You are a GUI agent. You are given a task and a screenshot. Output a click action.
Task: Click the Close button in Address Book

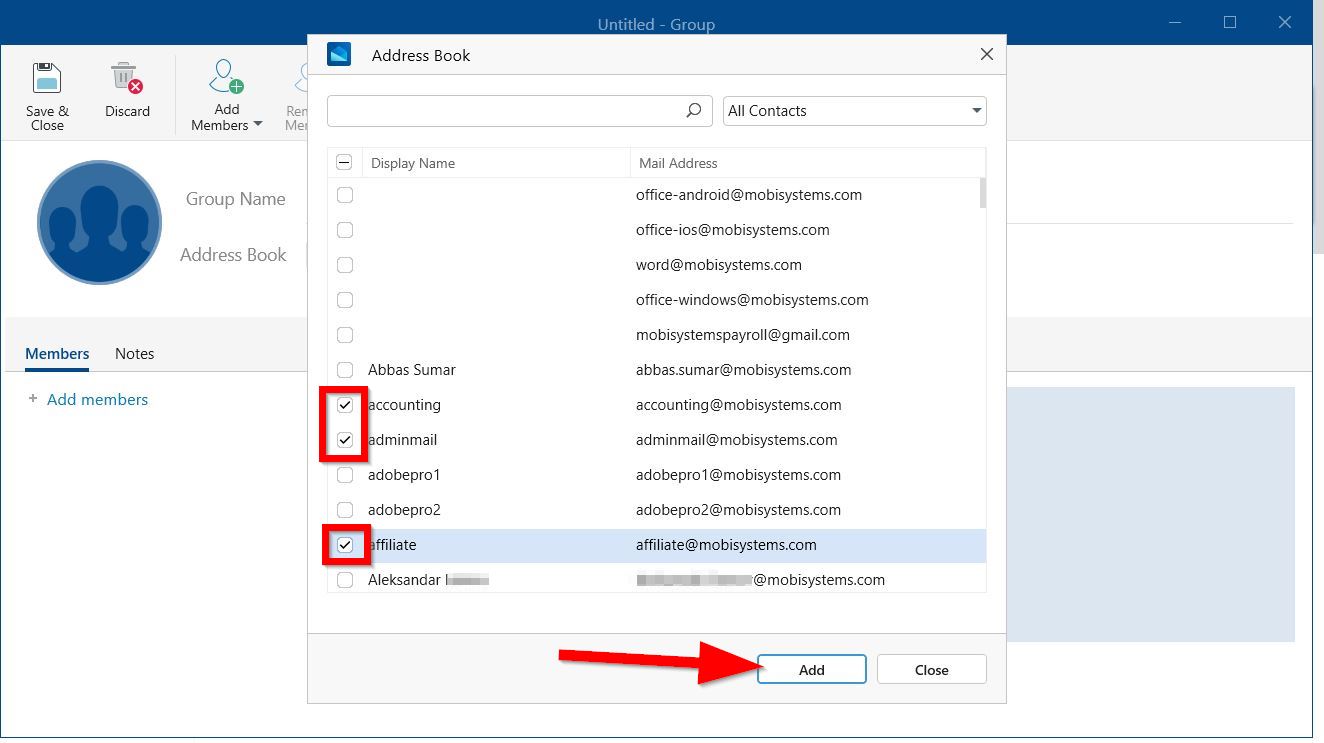[x=931, y=670]
